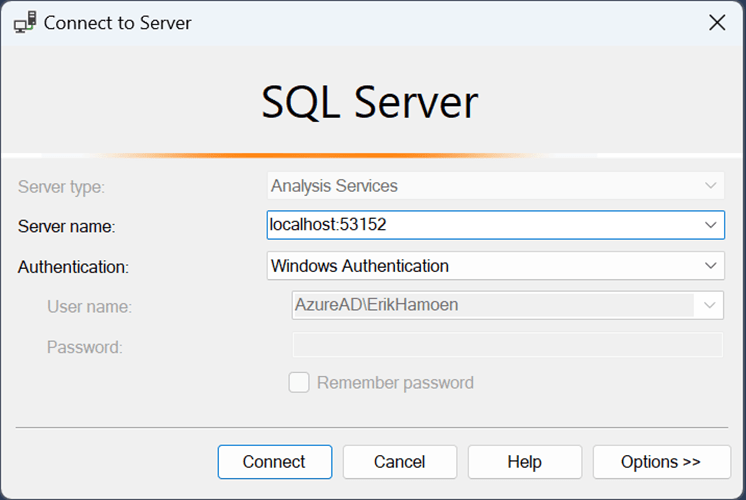Open Help for this dialog
The height and width of the screenshot is (500, 746).
tap(524, 462)
